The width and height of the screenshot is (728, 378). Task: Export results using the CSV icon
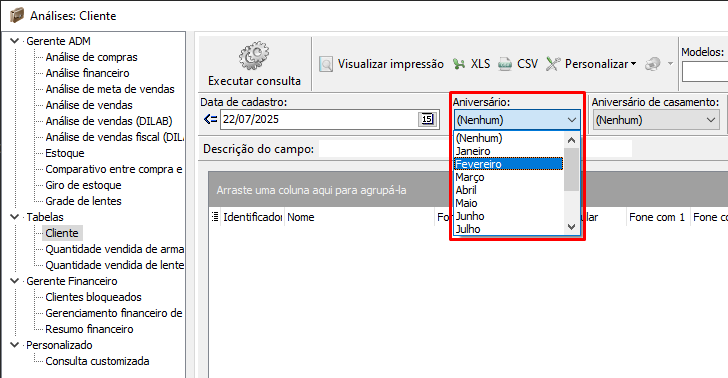[505, 64]
